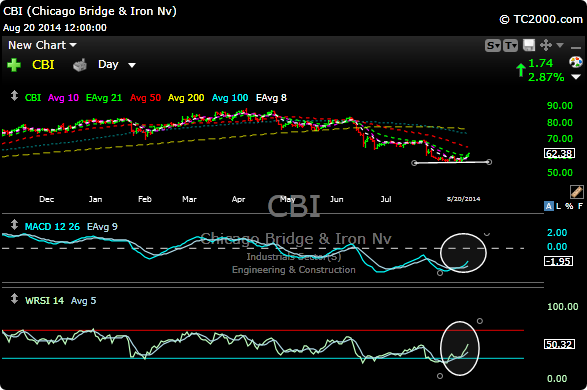Screen dimensions: 587x390
Task: Click the cyan oversold line in WRSI pane
Action: click(x=263, y=359)
